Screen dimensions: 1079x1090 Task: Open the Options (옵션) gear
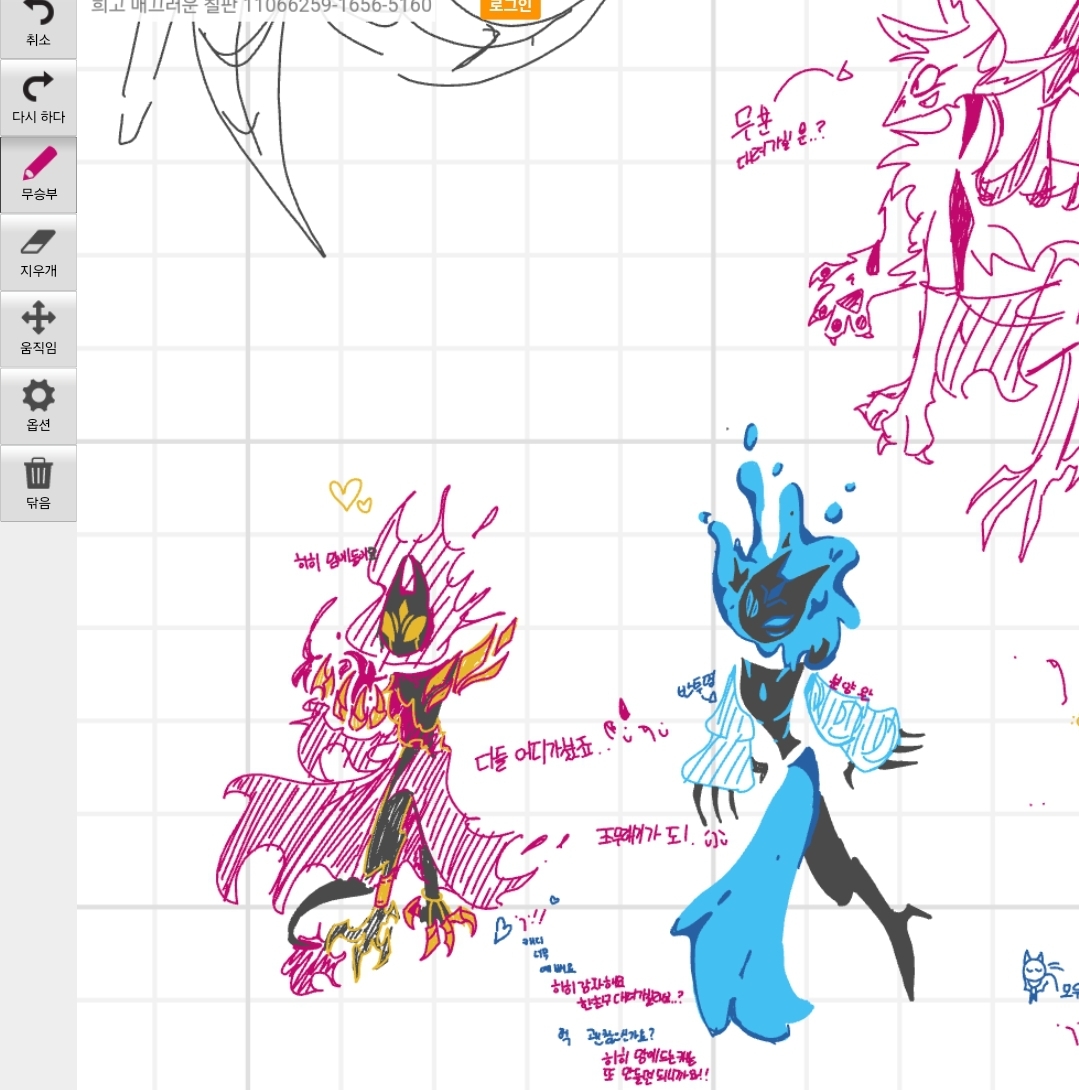coord(38,396)
